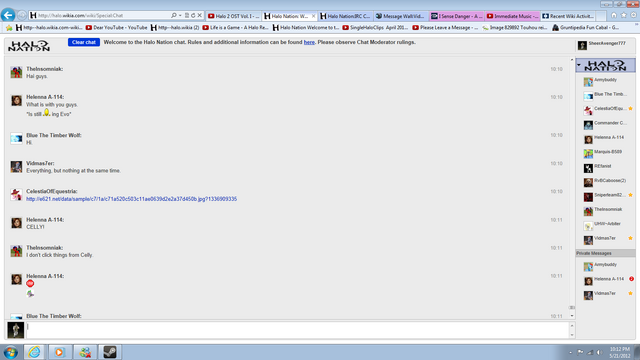Open the favorites star icon

(624, 15)
